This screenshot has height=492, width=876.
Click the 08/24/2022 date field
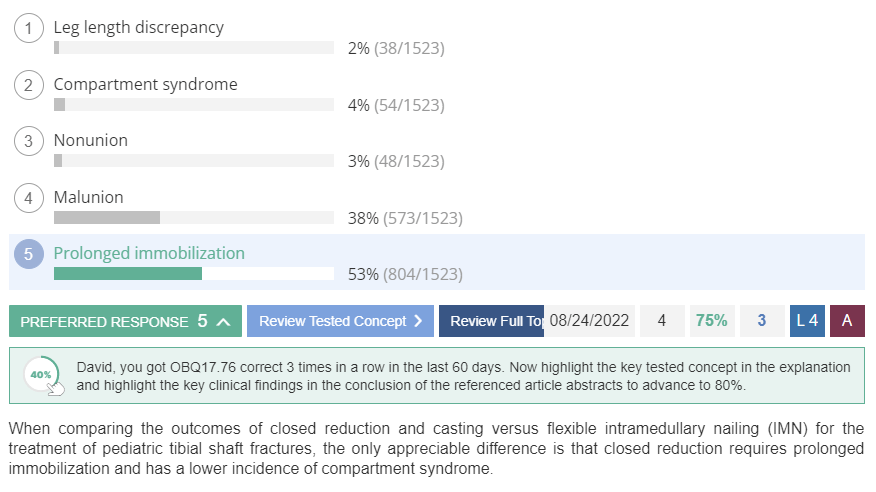[x=589, y=321]
